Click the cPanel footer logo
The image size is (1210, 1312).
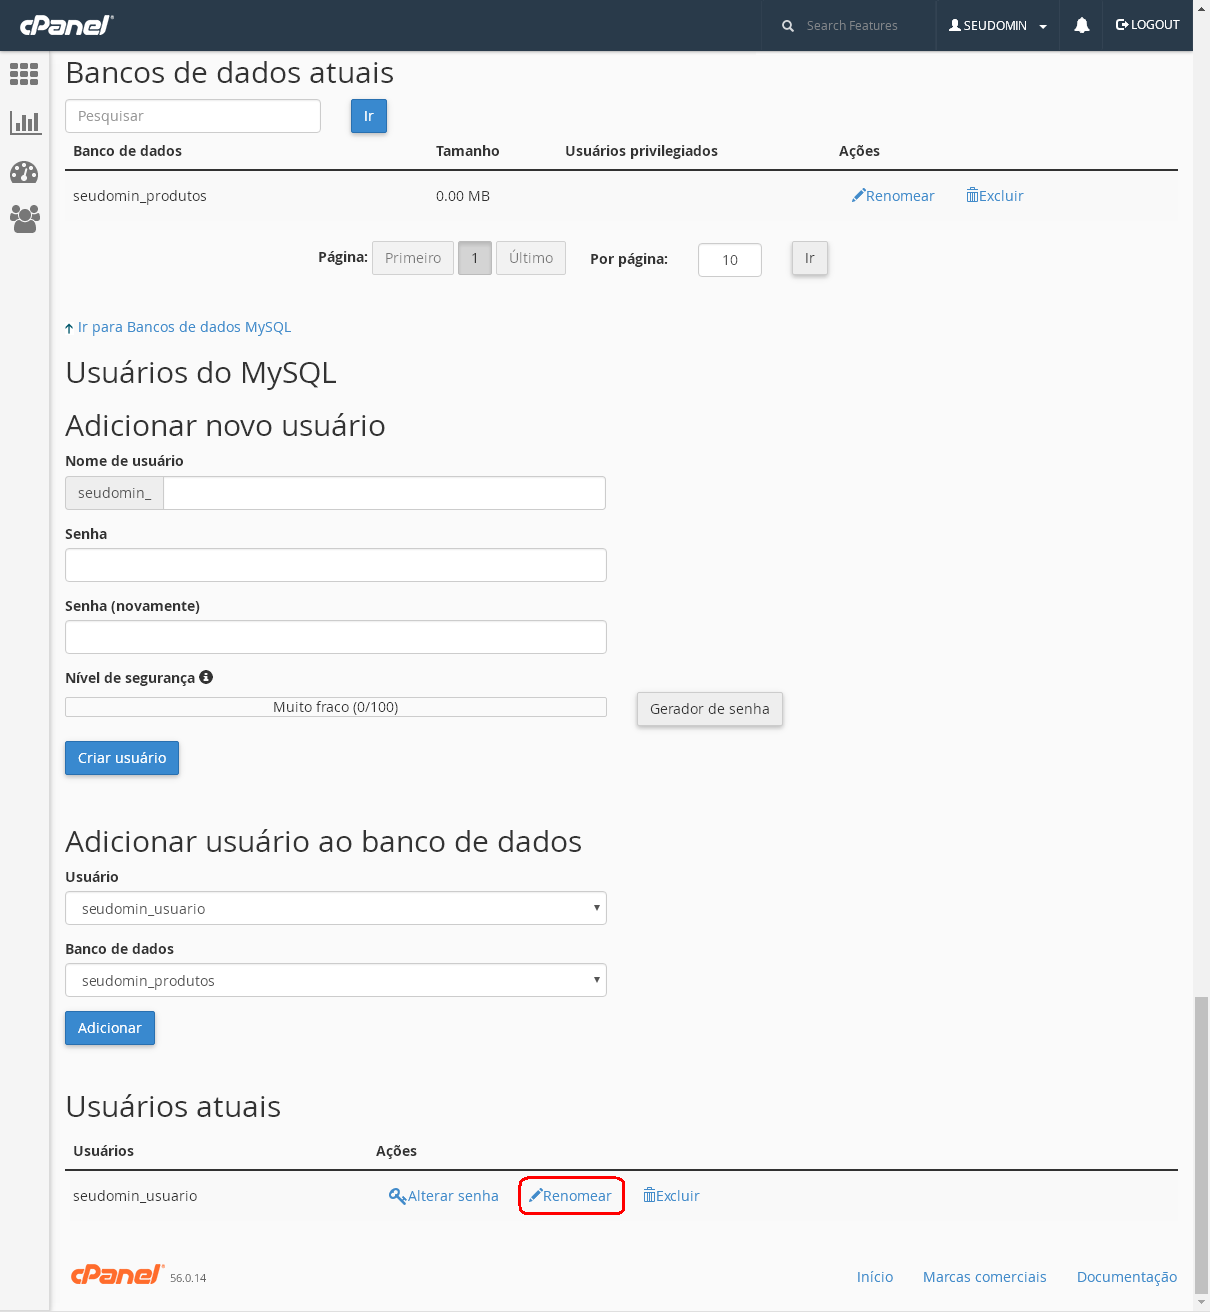117,1274
